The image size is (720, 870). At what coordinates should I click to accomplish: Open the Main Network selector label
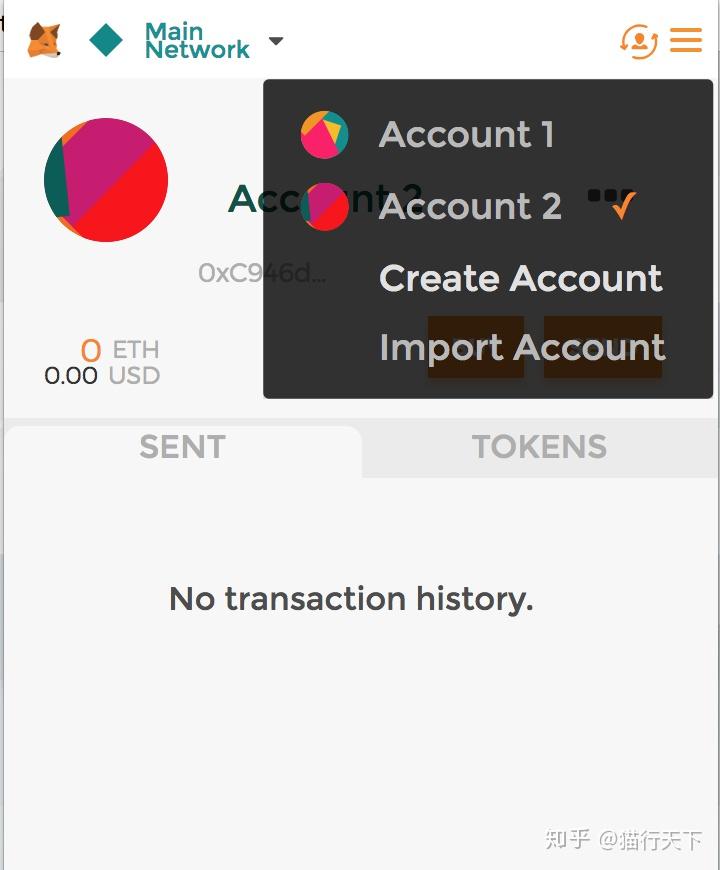(197, 40)
